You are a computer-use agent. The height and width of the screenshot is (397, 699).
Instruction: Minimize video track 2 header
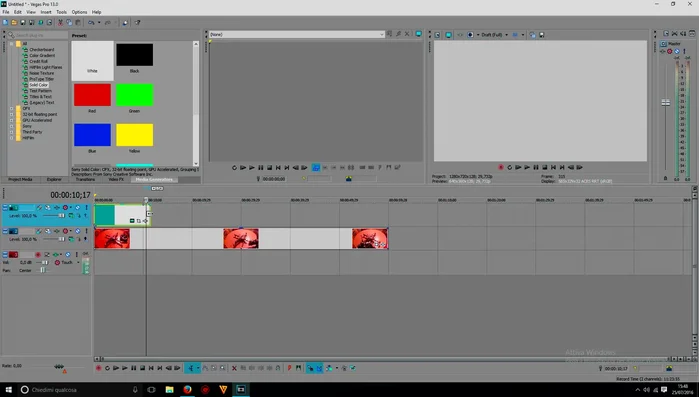coord(5,231)
